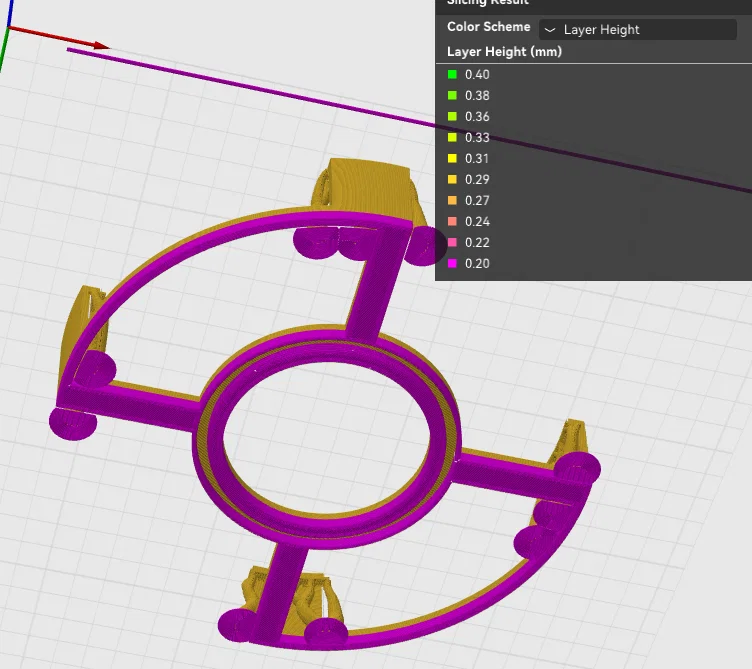Click the '0.38' legend value text

point(477,95)
